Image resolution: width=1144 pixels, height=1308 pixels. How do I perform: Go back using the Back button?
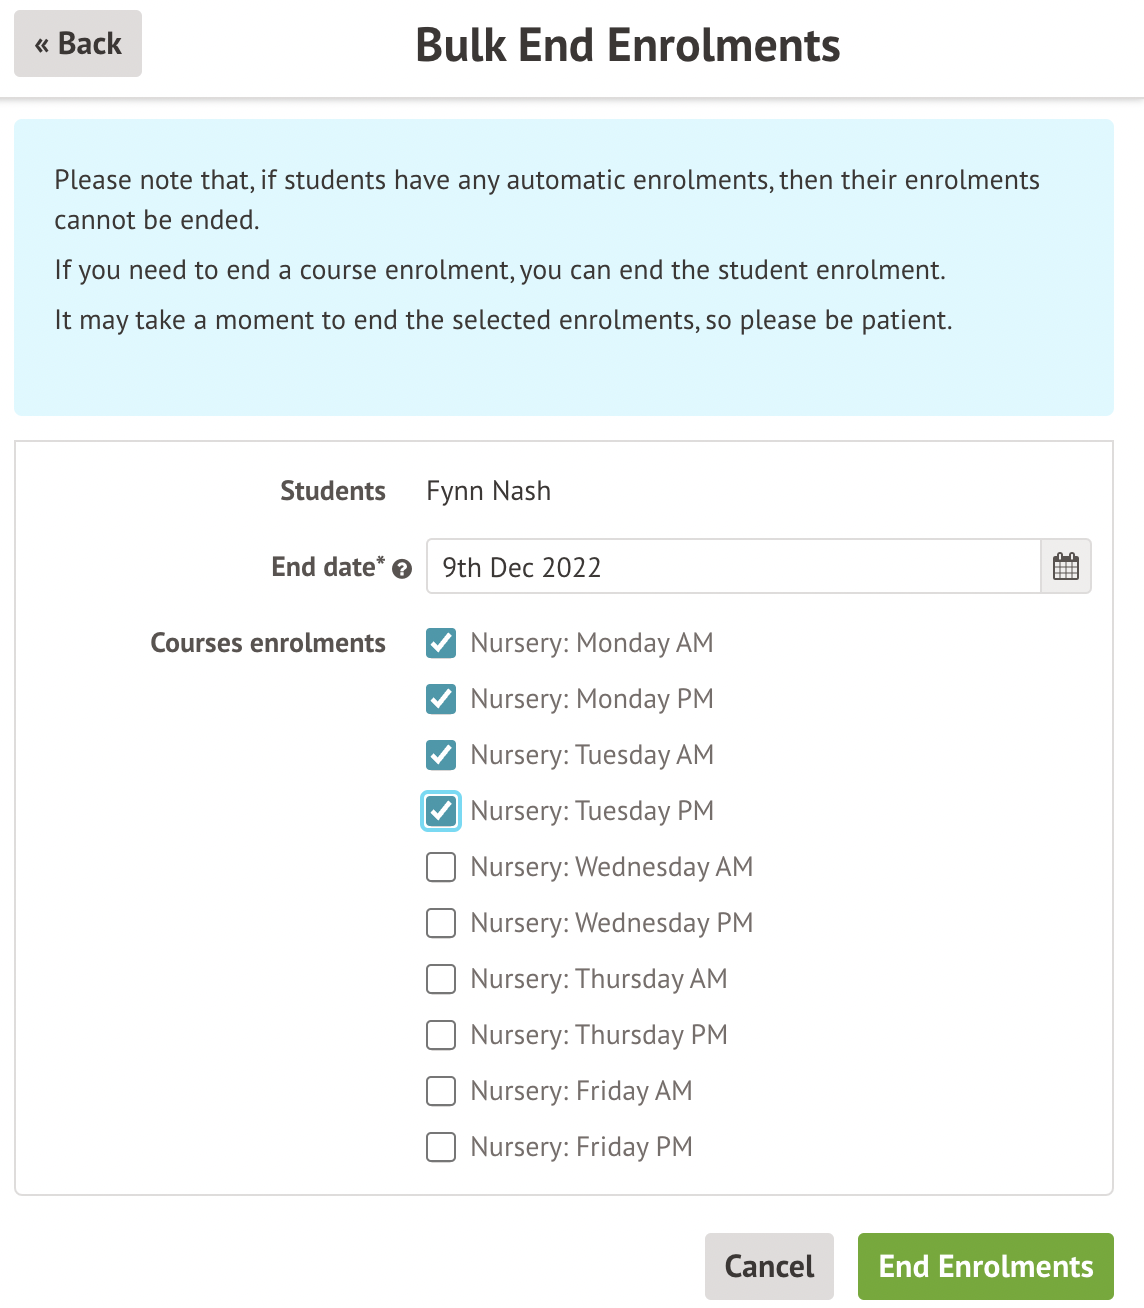[x=78, y=44]
